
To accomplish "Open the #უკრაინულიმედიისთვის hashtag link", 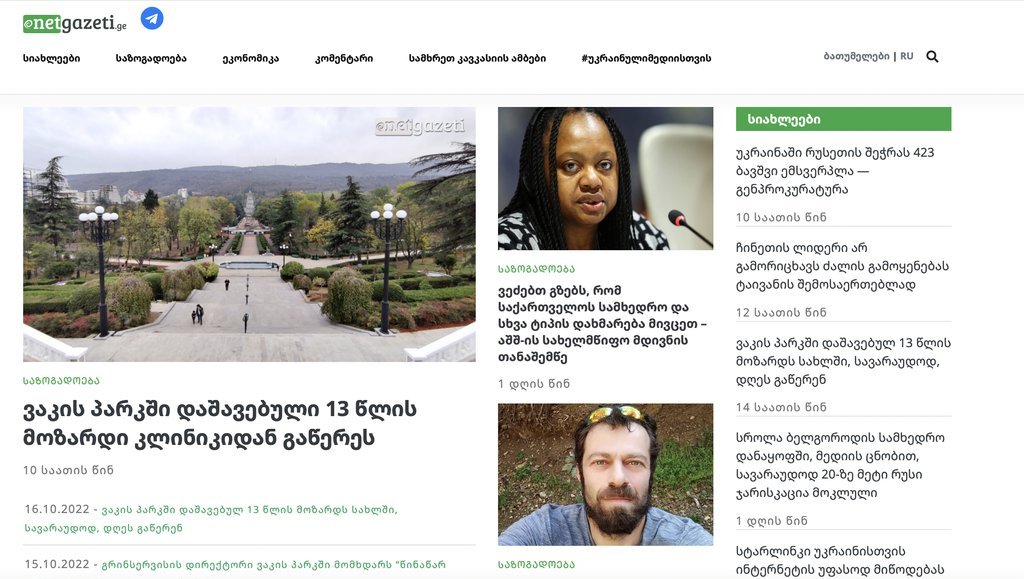I will pos(647,58).
